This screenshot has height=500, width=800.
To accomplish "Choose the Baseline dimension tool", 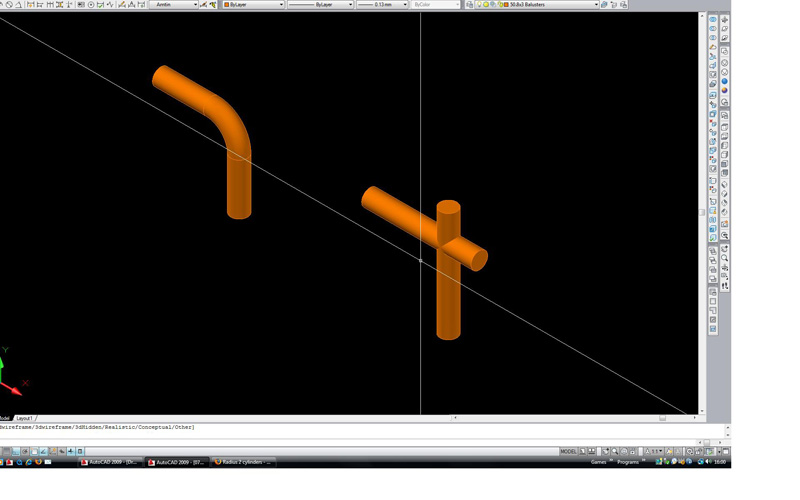I will [x=40, y=5].
